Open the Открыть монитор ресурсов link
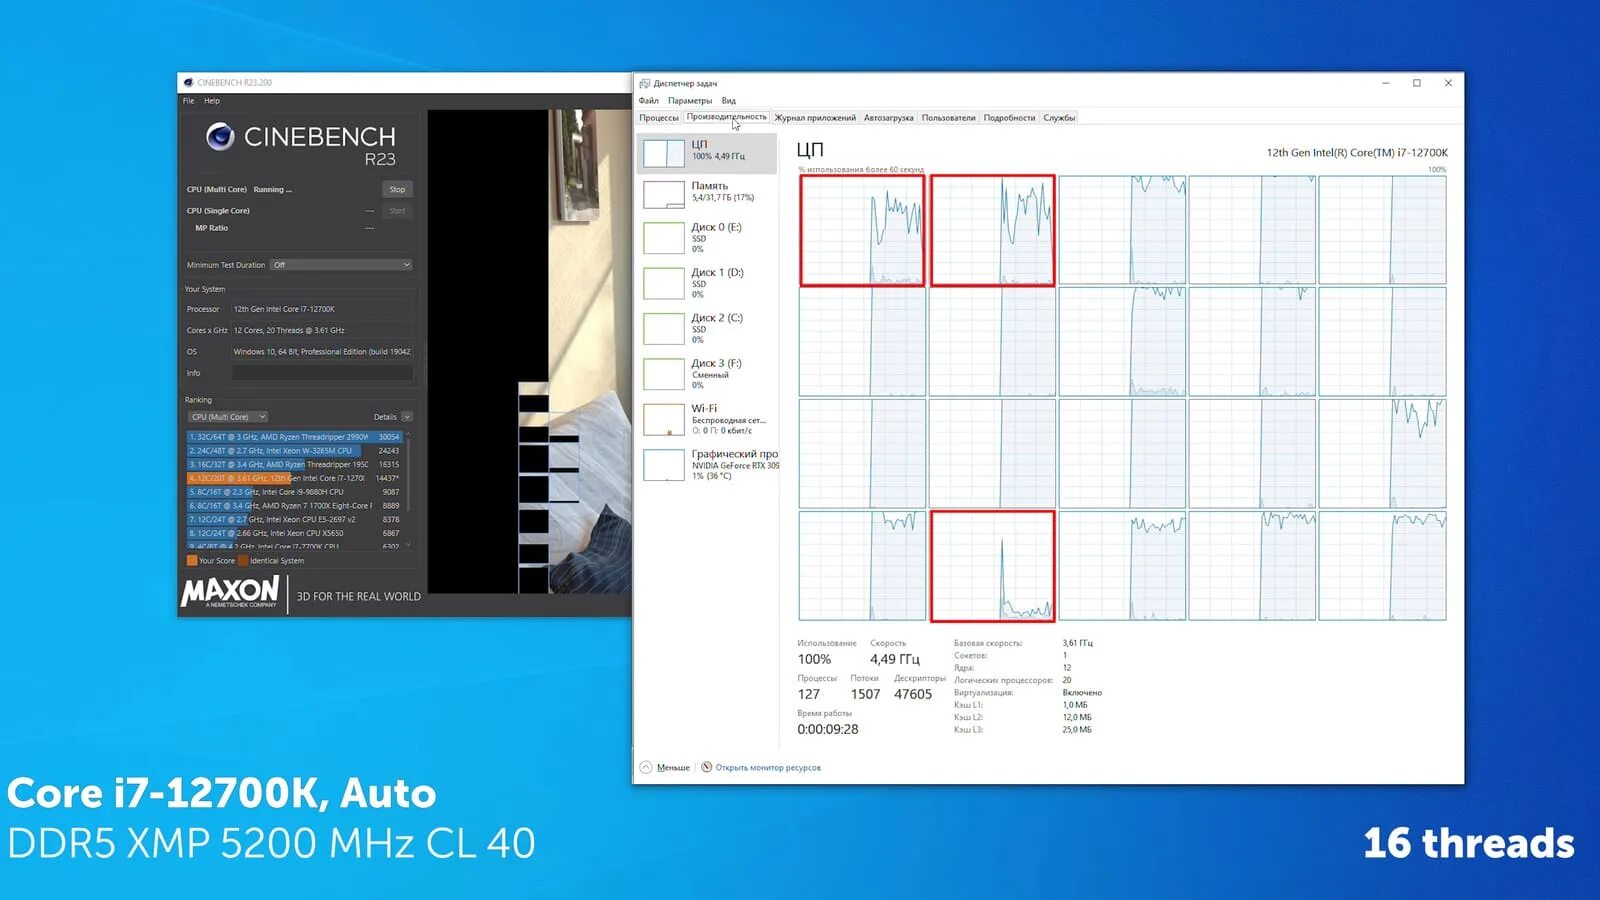The image size is (1600, 900). point(768,768)
